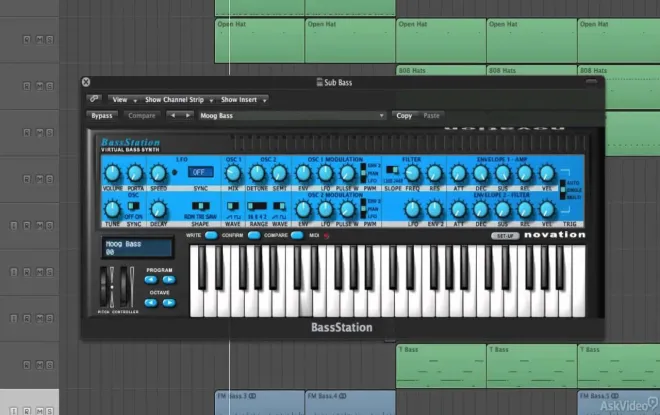Toggle the OSC 1 Modulation PWM source switch
Viewport: 660px width, 415px height.
[x=363, y=173]
